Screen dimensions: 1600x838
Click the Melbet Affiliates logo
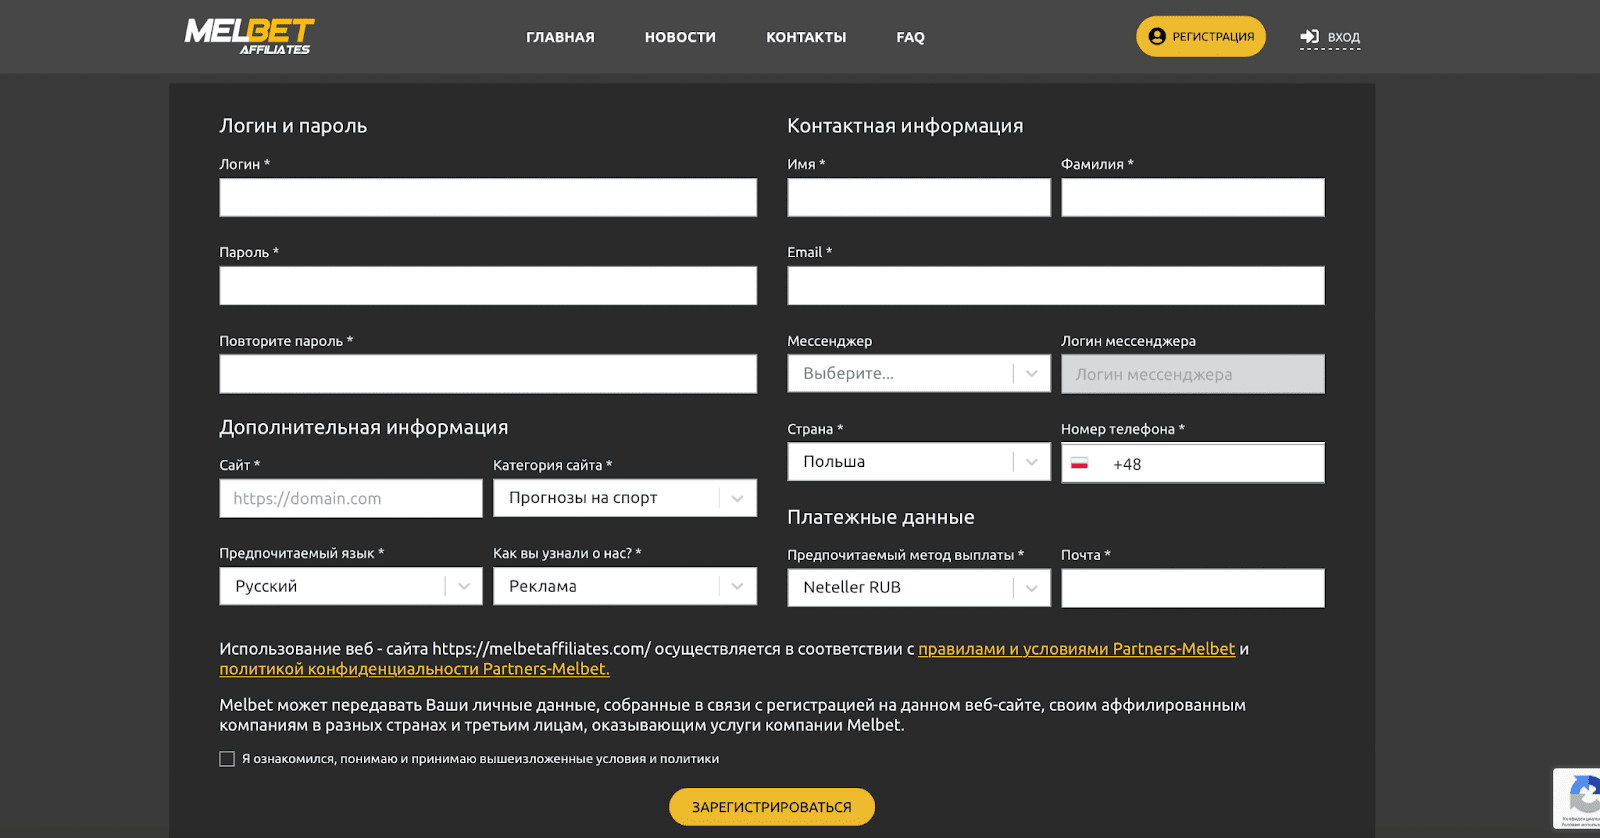pos(249,36)
